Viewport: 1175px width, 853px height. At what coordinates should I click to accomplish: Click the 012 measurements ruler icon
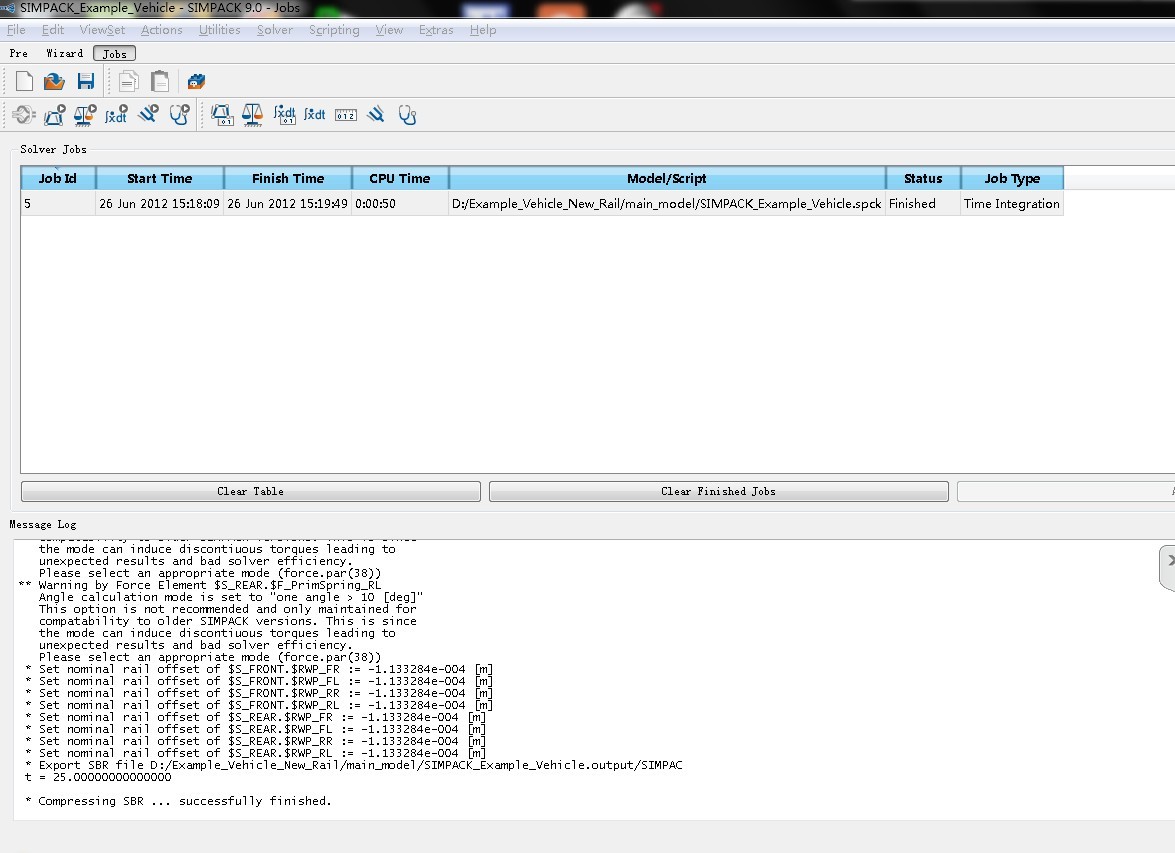pyautogui.click(x=345, y=115)
